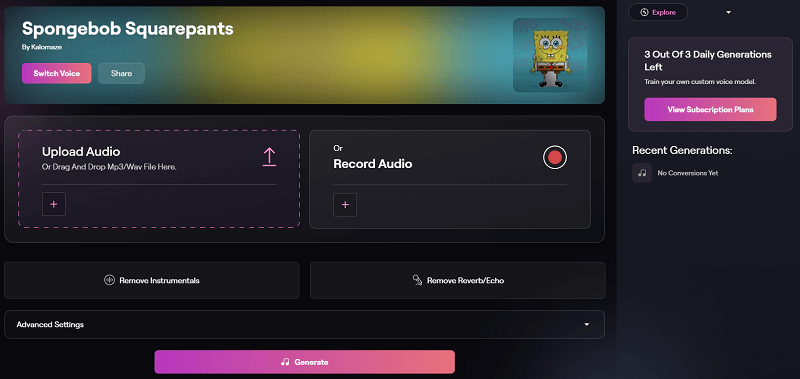
Task: Click the Switch Voice button
Action: point(57,73)
